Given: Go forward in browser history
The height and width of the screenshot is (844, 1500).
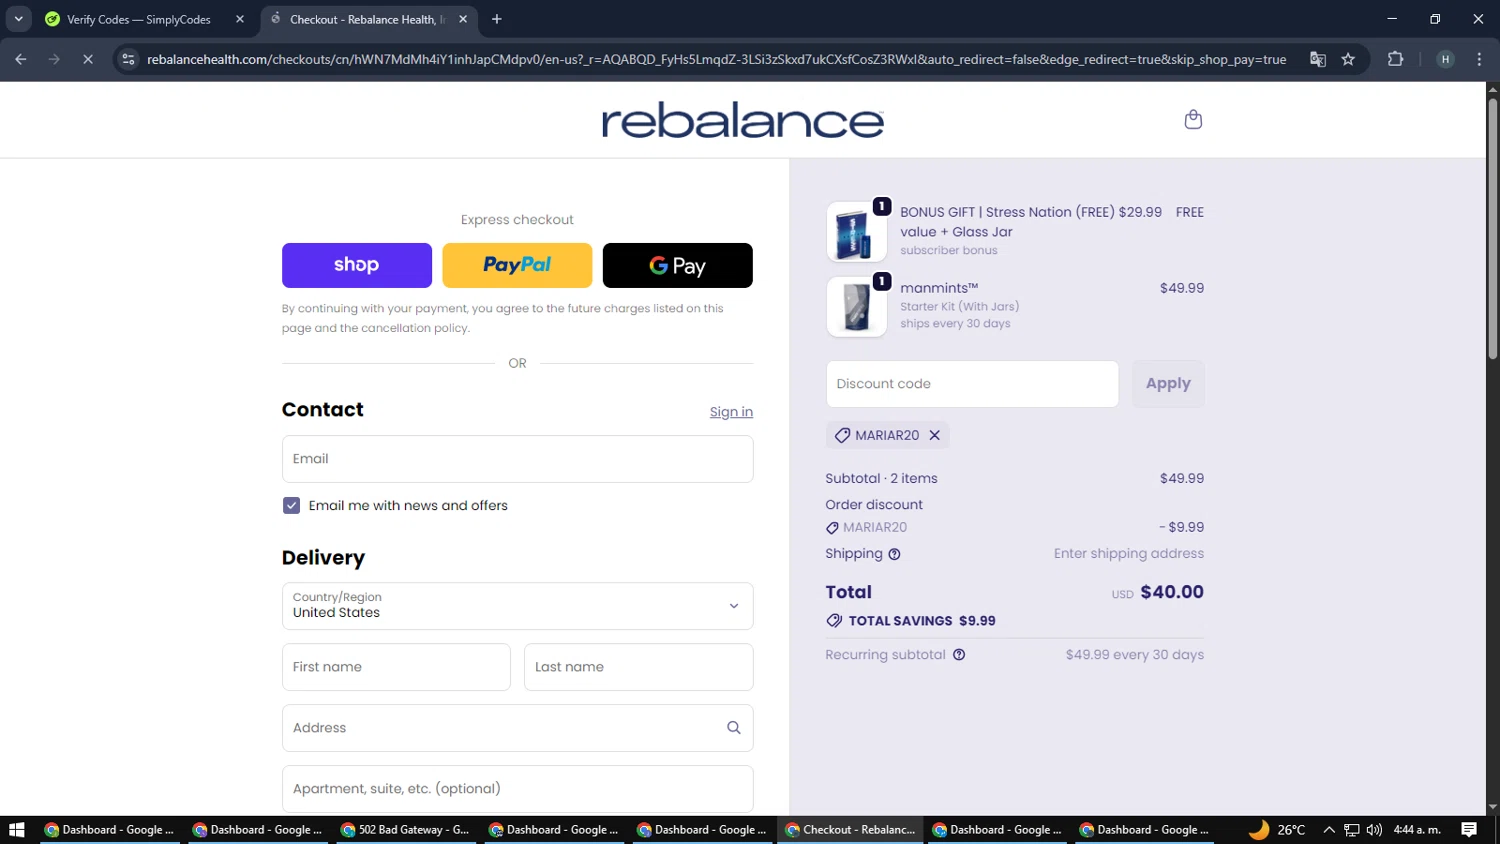Looking at the screenshot, I should click(54, 59).
